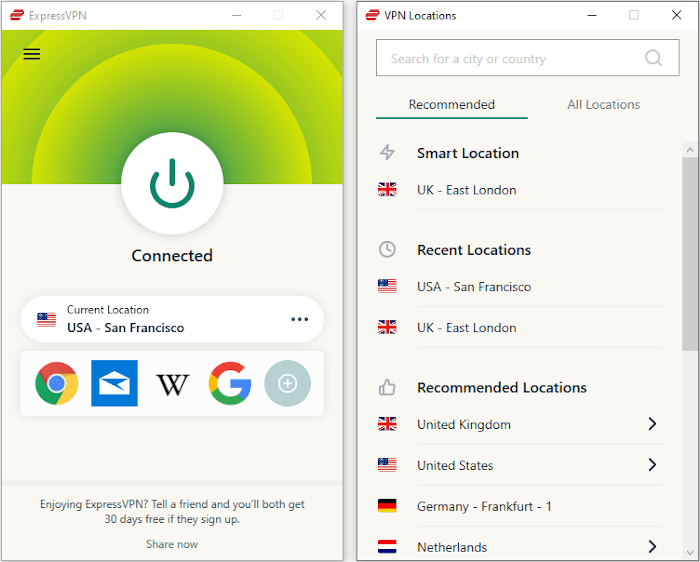Add a new shortcut with plus icon
Screen dimensions: 700x562
click(288, 383)
